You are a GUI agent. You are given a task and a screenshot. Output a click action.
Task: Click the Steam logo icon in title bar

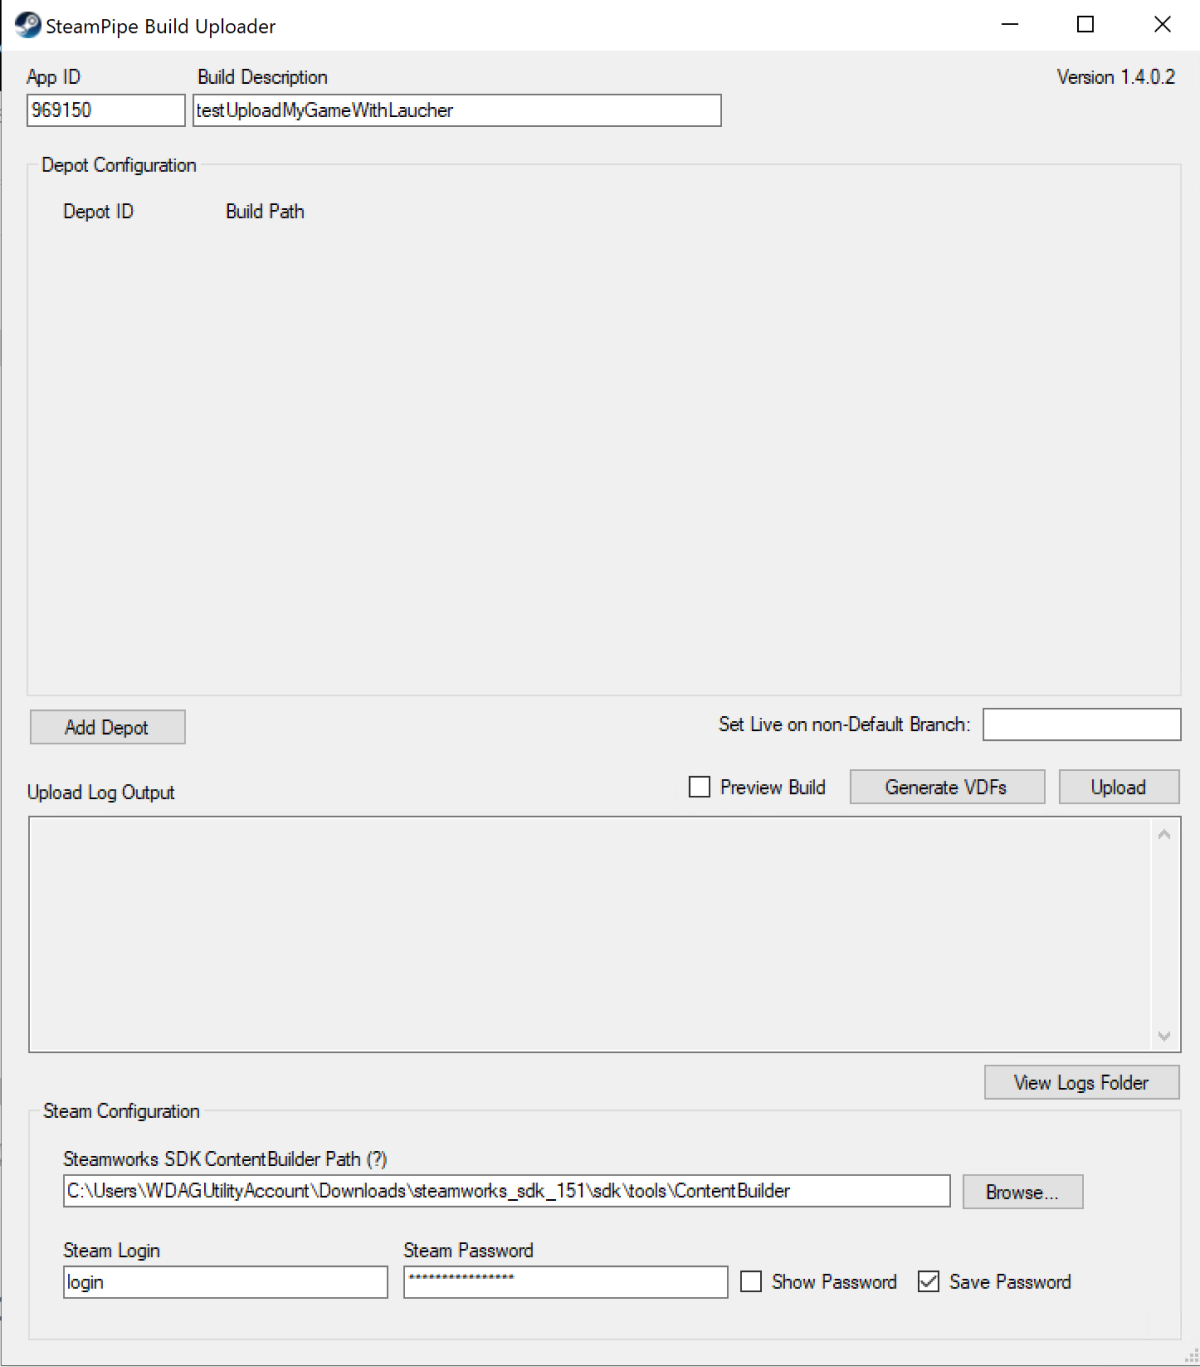point(28,25)
